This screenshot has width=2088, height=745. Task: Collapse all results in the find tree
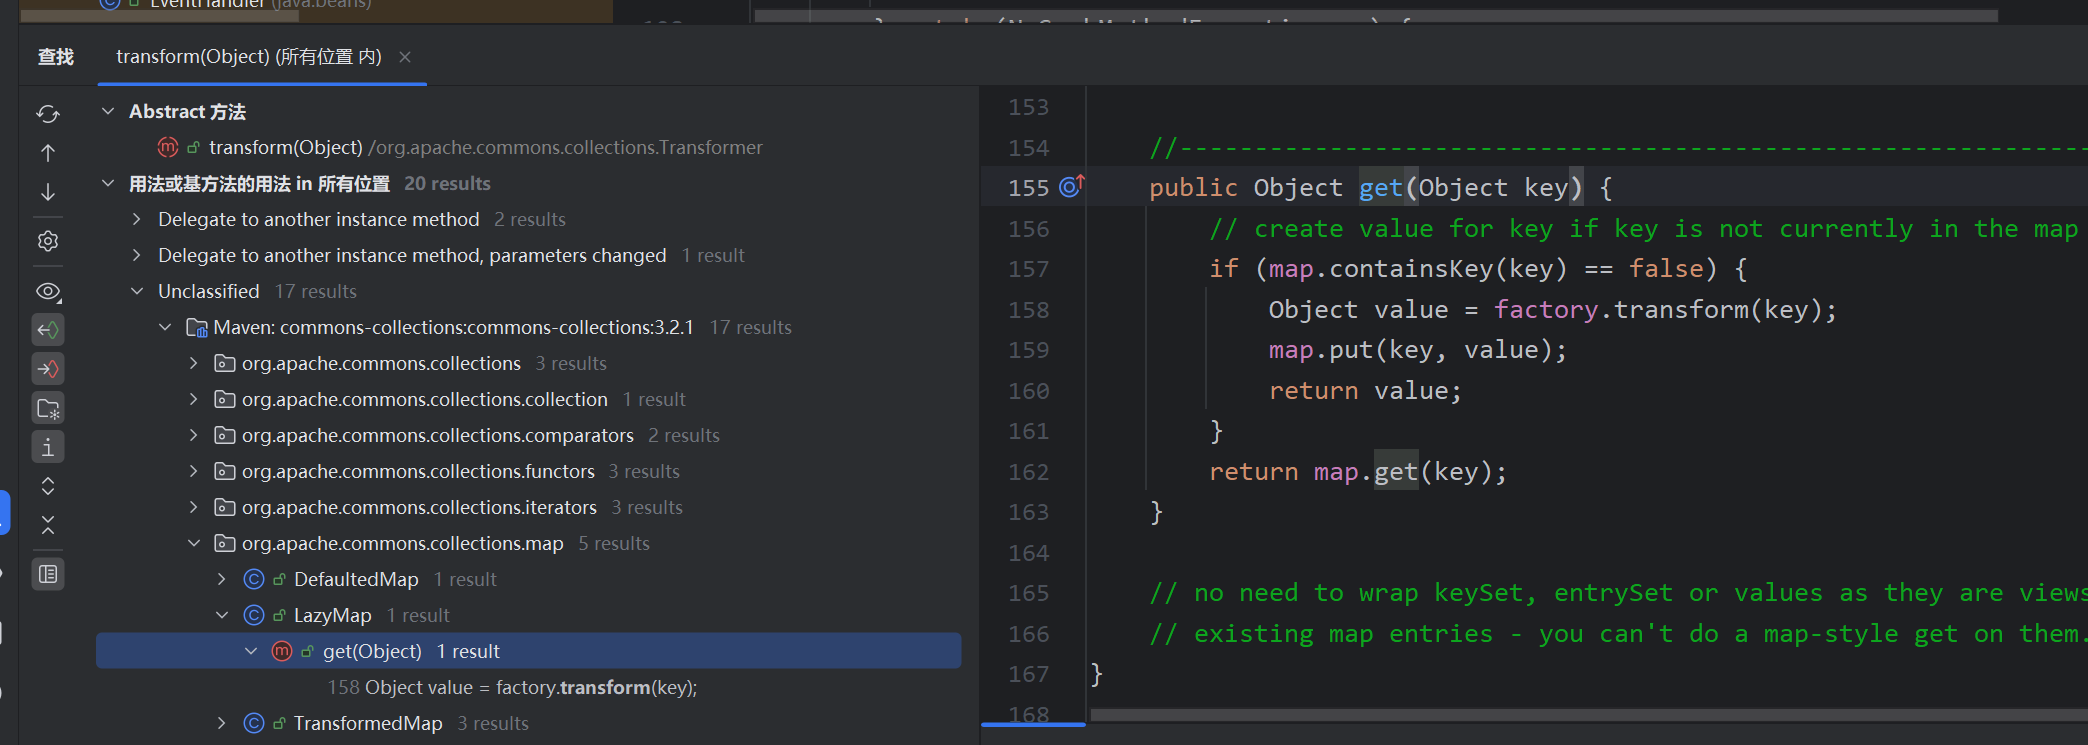[x=48, y=525]
